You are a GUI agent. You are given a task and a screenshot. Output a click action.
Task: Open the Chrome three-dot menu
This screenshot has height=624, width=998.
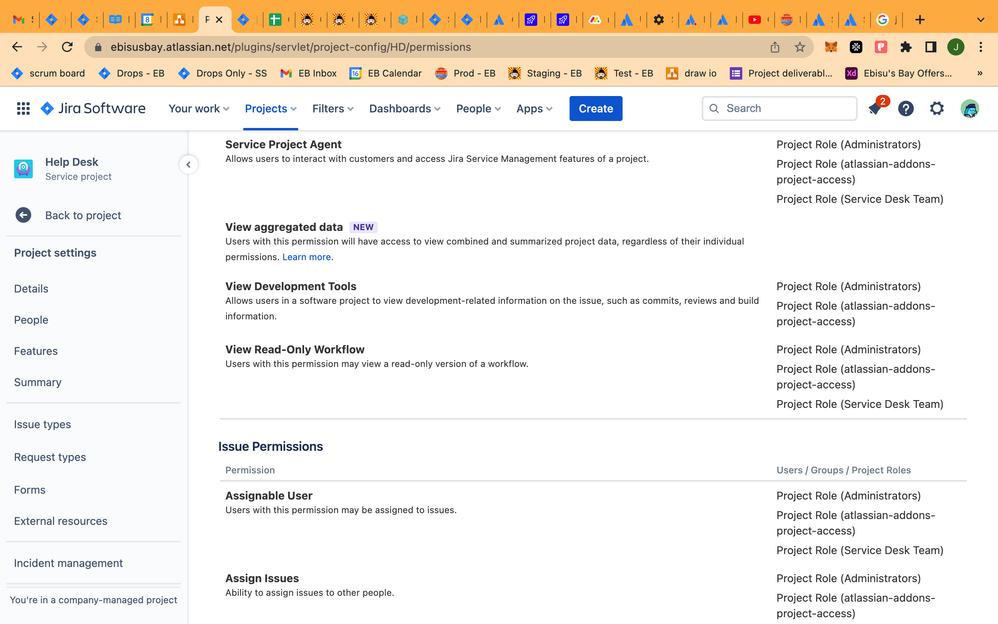(x=981, y=47)
